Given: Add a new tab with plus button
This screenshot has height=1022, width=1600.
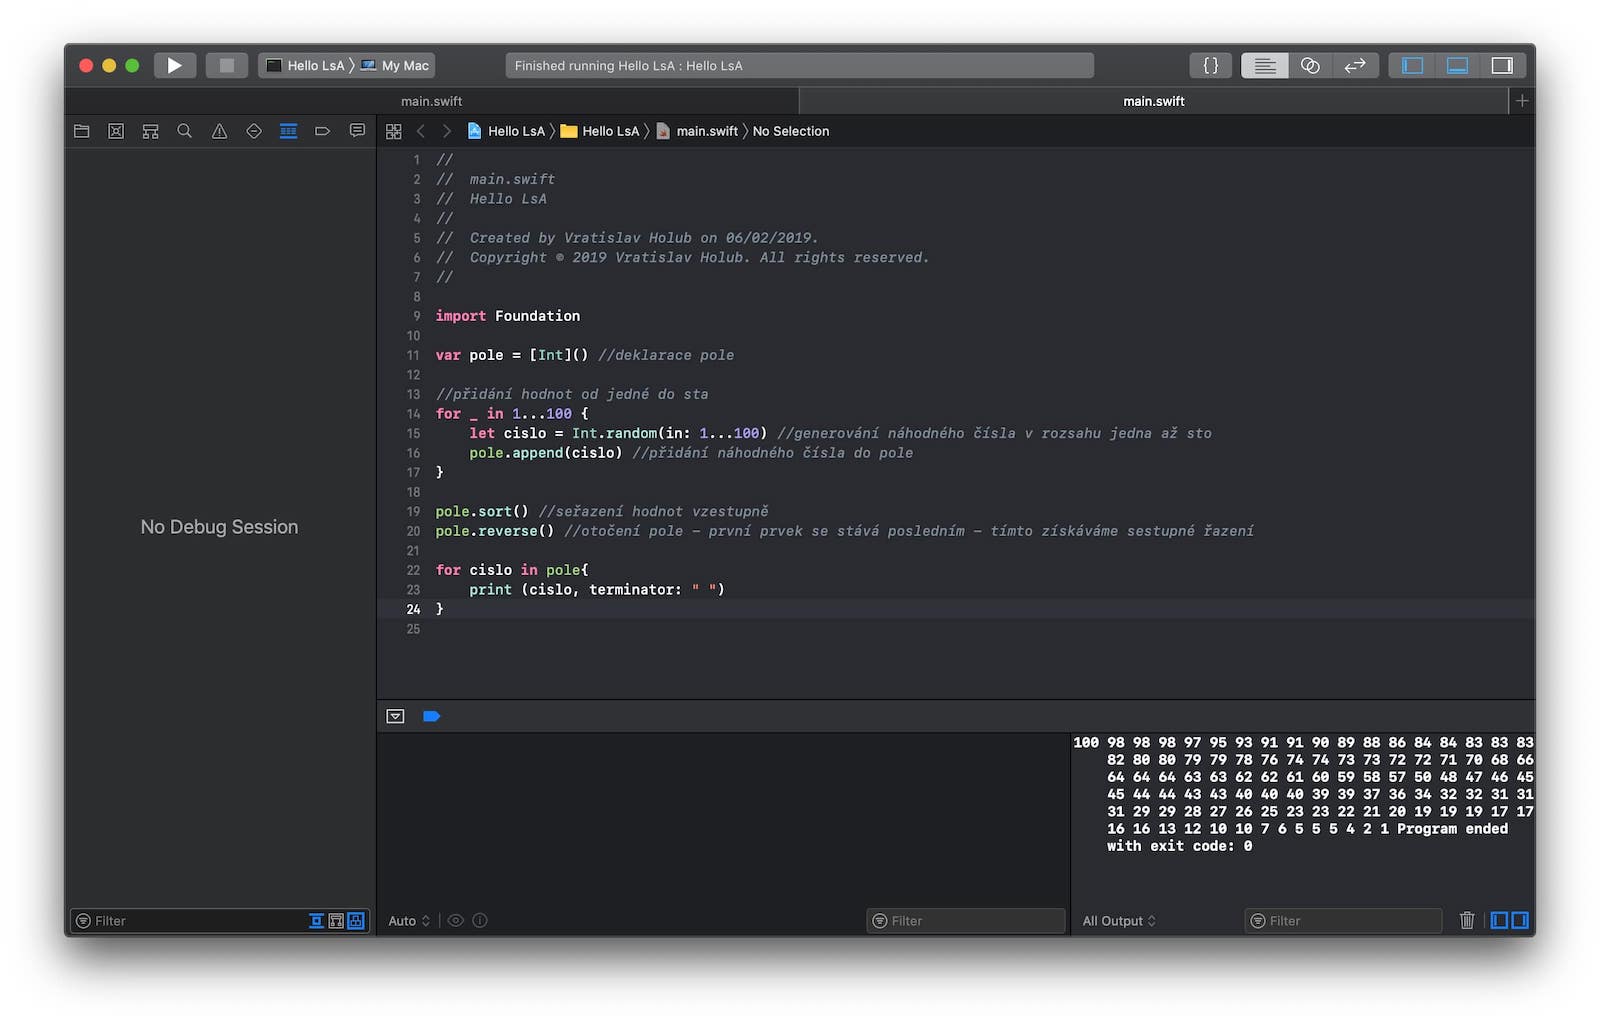Looking at the screenshot, I should point(1522,101).
